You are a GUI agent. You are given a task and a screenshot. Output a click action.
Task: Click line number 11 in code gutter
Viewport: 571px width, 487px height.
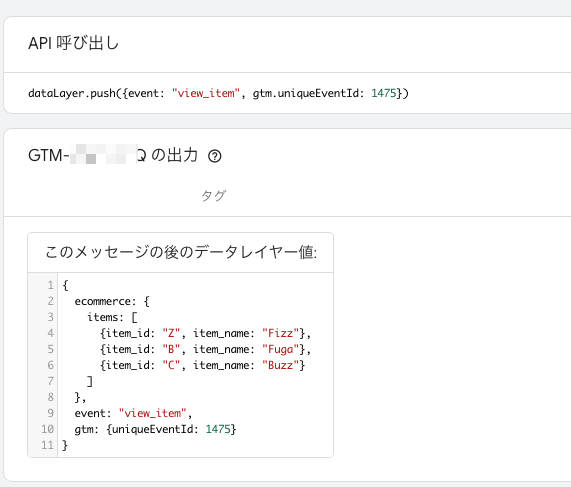click(47, 445)
